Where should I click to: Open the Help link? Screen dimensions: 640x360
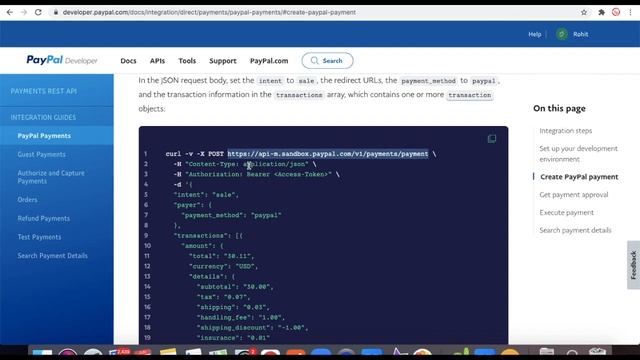pyautogui.click(x=535, y=34)
